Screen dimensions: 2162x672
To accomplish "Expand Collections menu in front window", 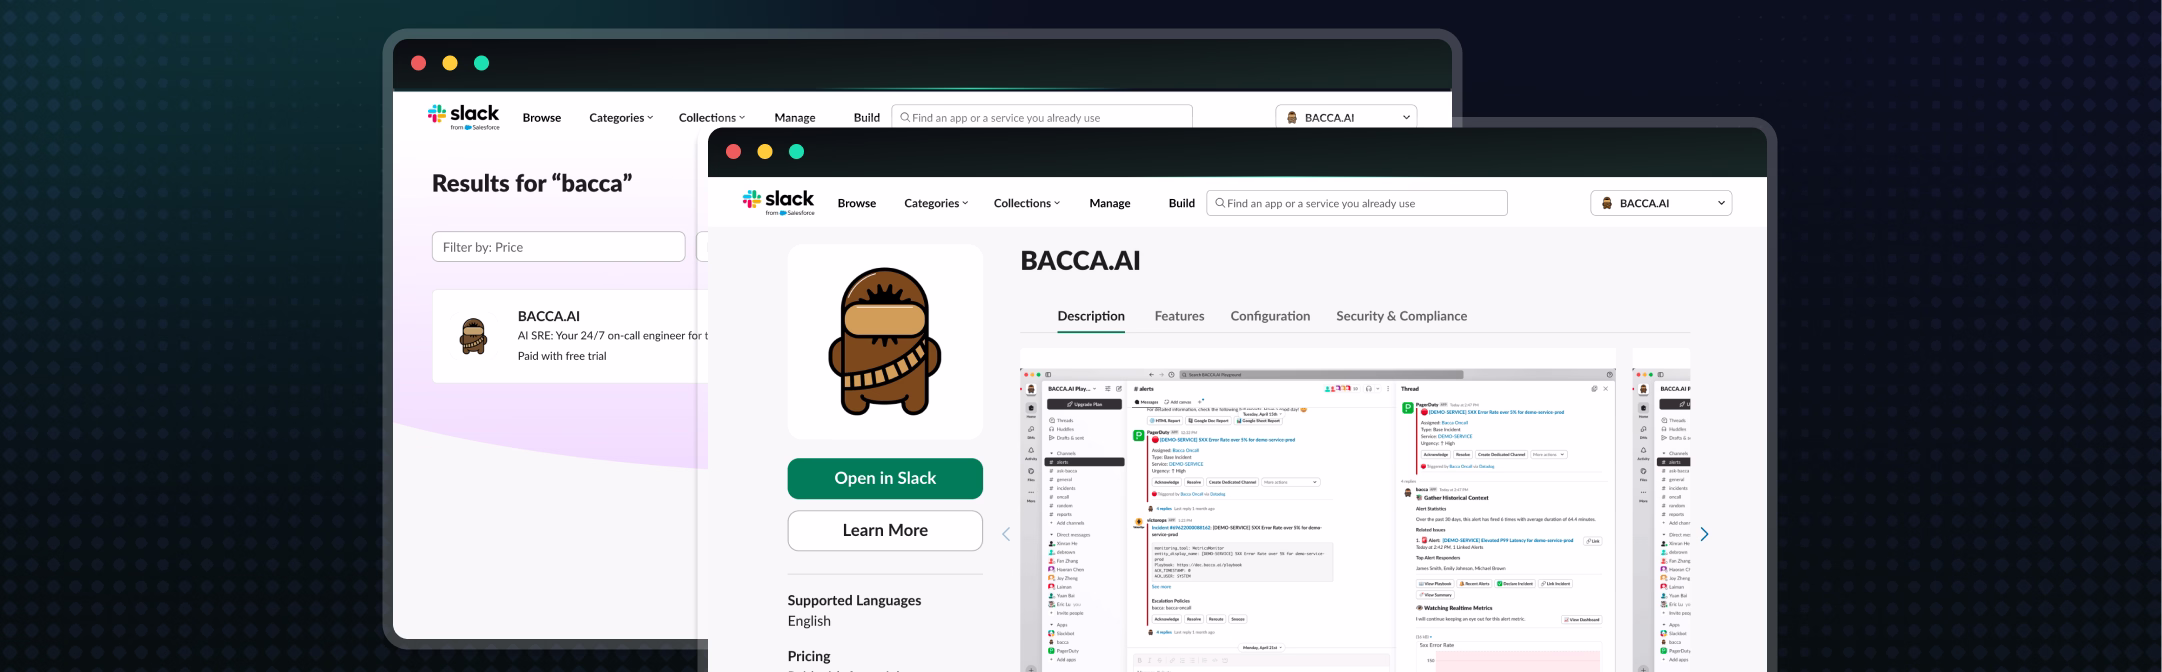I will pyautogui.click(x=1027, y=203).
